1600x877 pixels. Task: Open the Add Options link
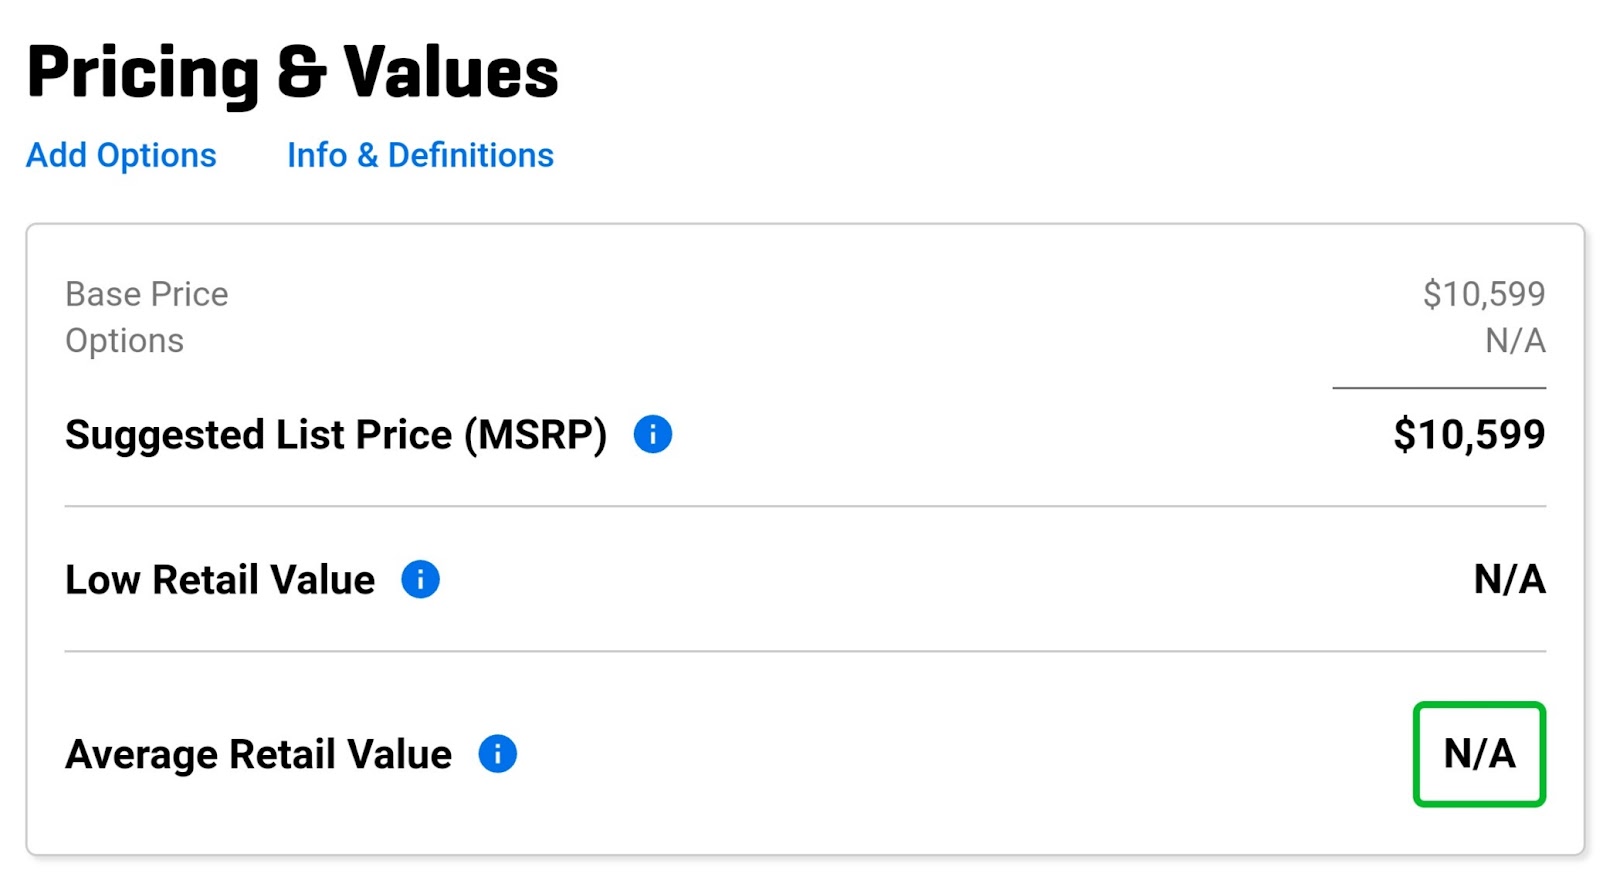(121, 155)
